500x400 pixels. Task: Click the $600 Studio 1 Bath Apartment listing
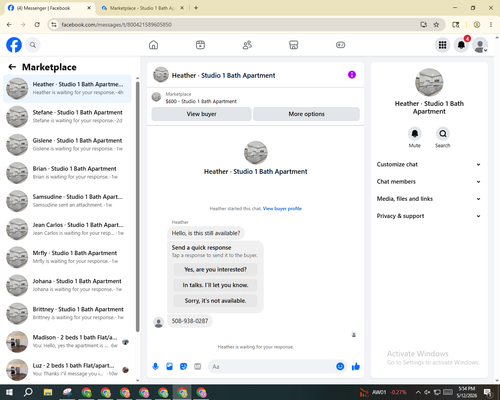pyautogui.click(x=201, y=101)
